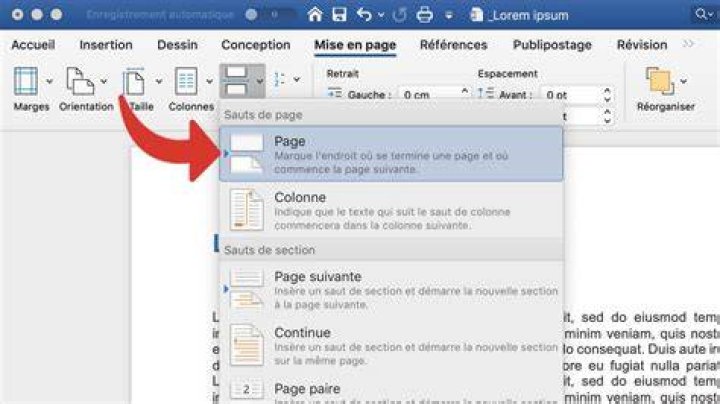
Task: Click the Marges icon
Action: click(26, 81)
